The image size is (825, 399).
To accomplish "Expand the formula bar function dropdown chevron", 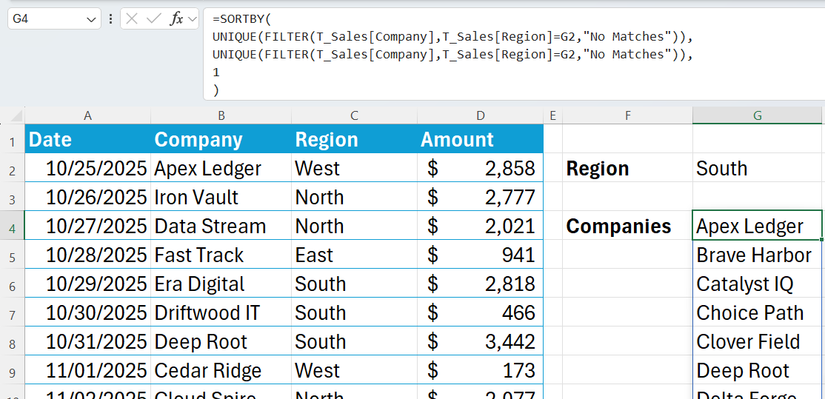I will coord(192,19).
